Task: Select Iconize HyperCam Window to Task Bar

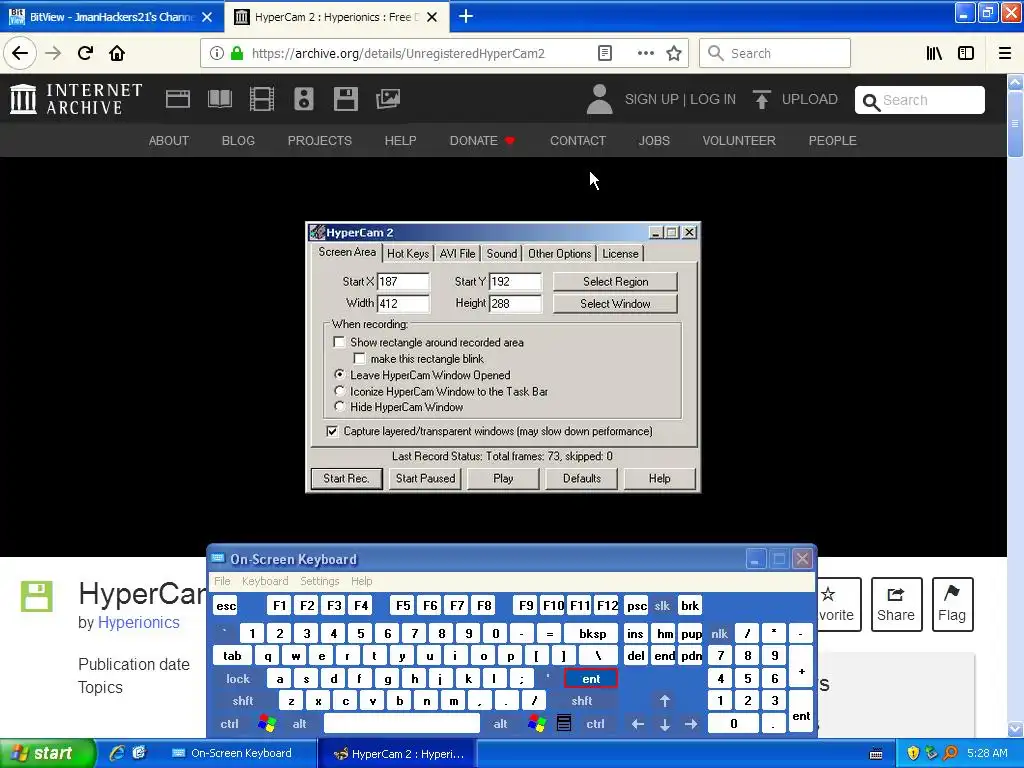Action: (x=339, y=391)
